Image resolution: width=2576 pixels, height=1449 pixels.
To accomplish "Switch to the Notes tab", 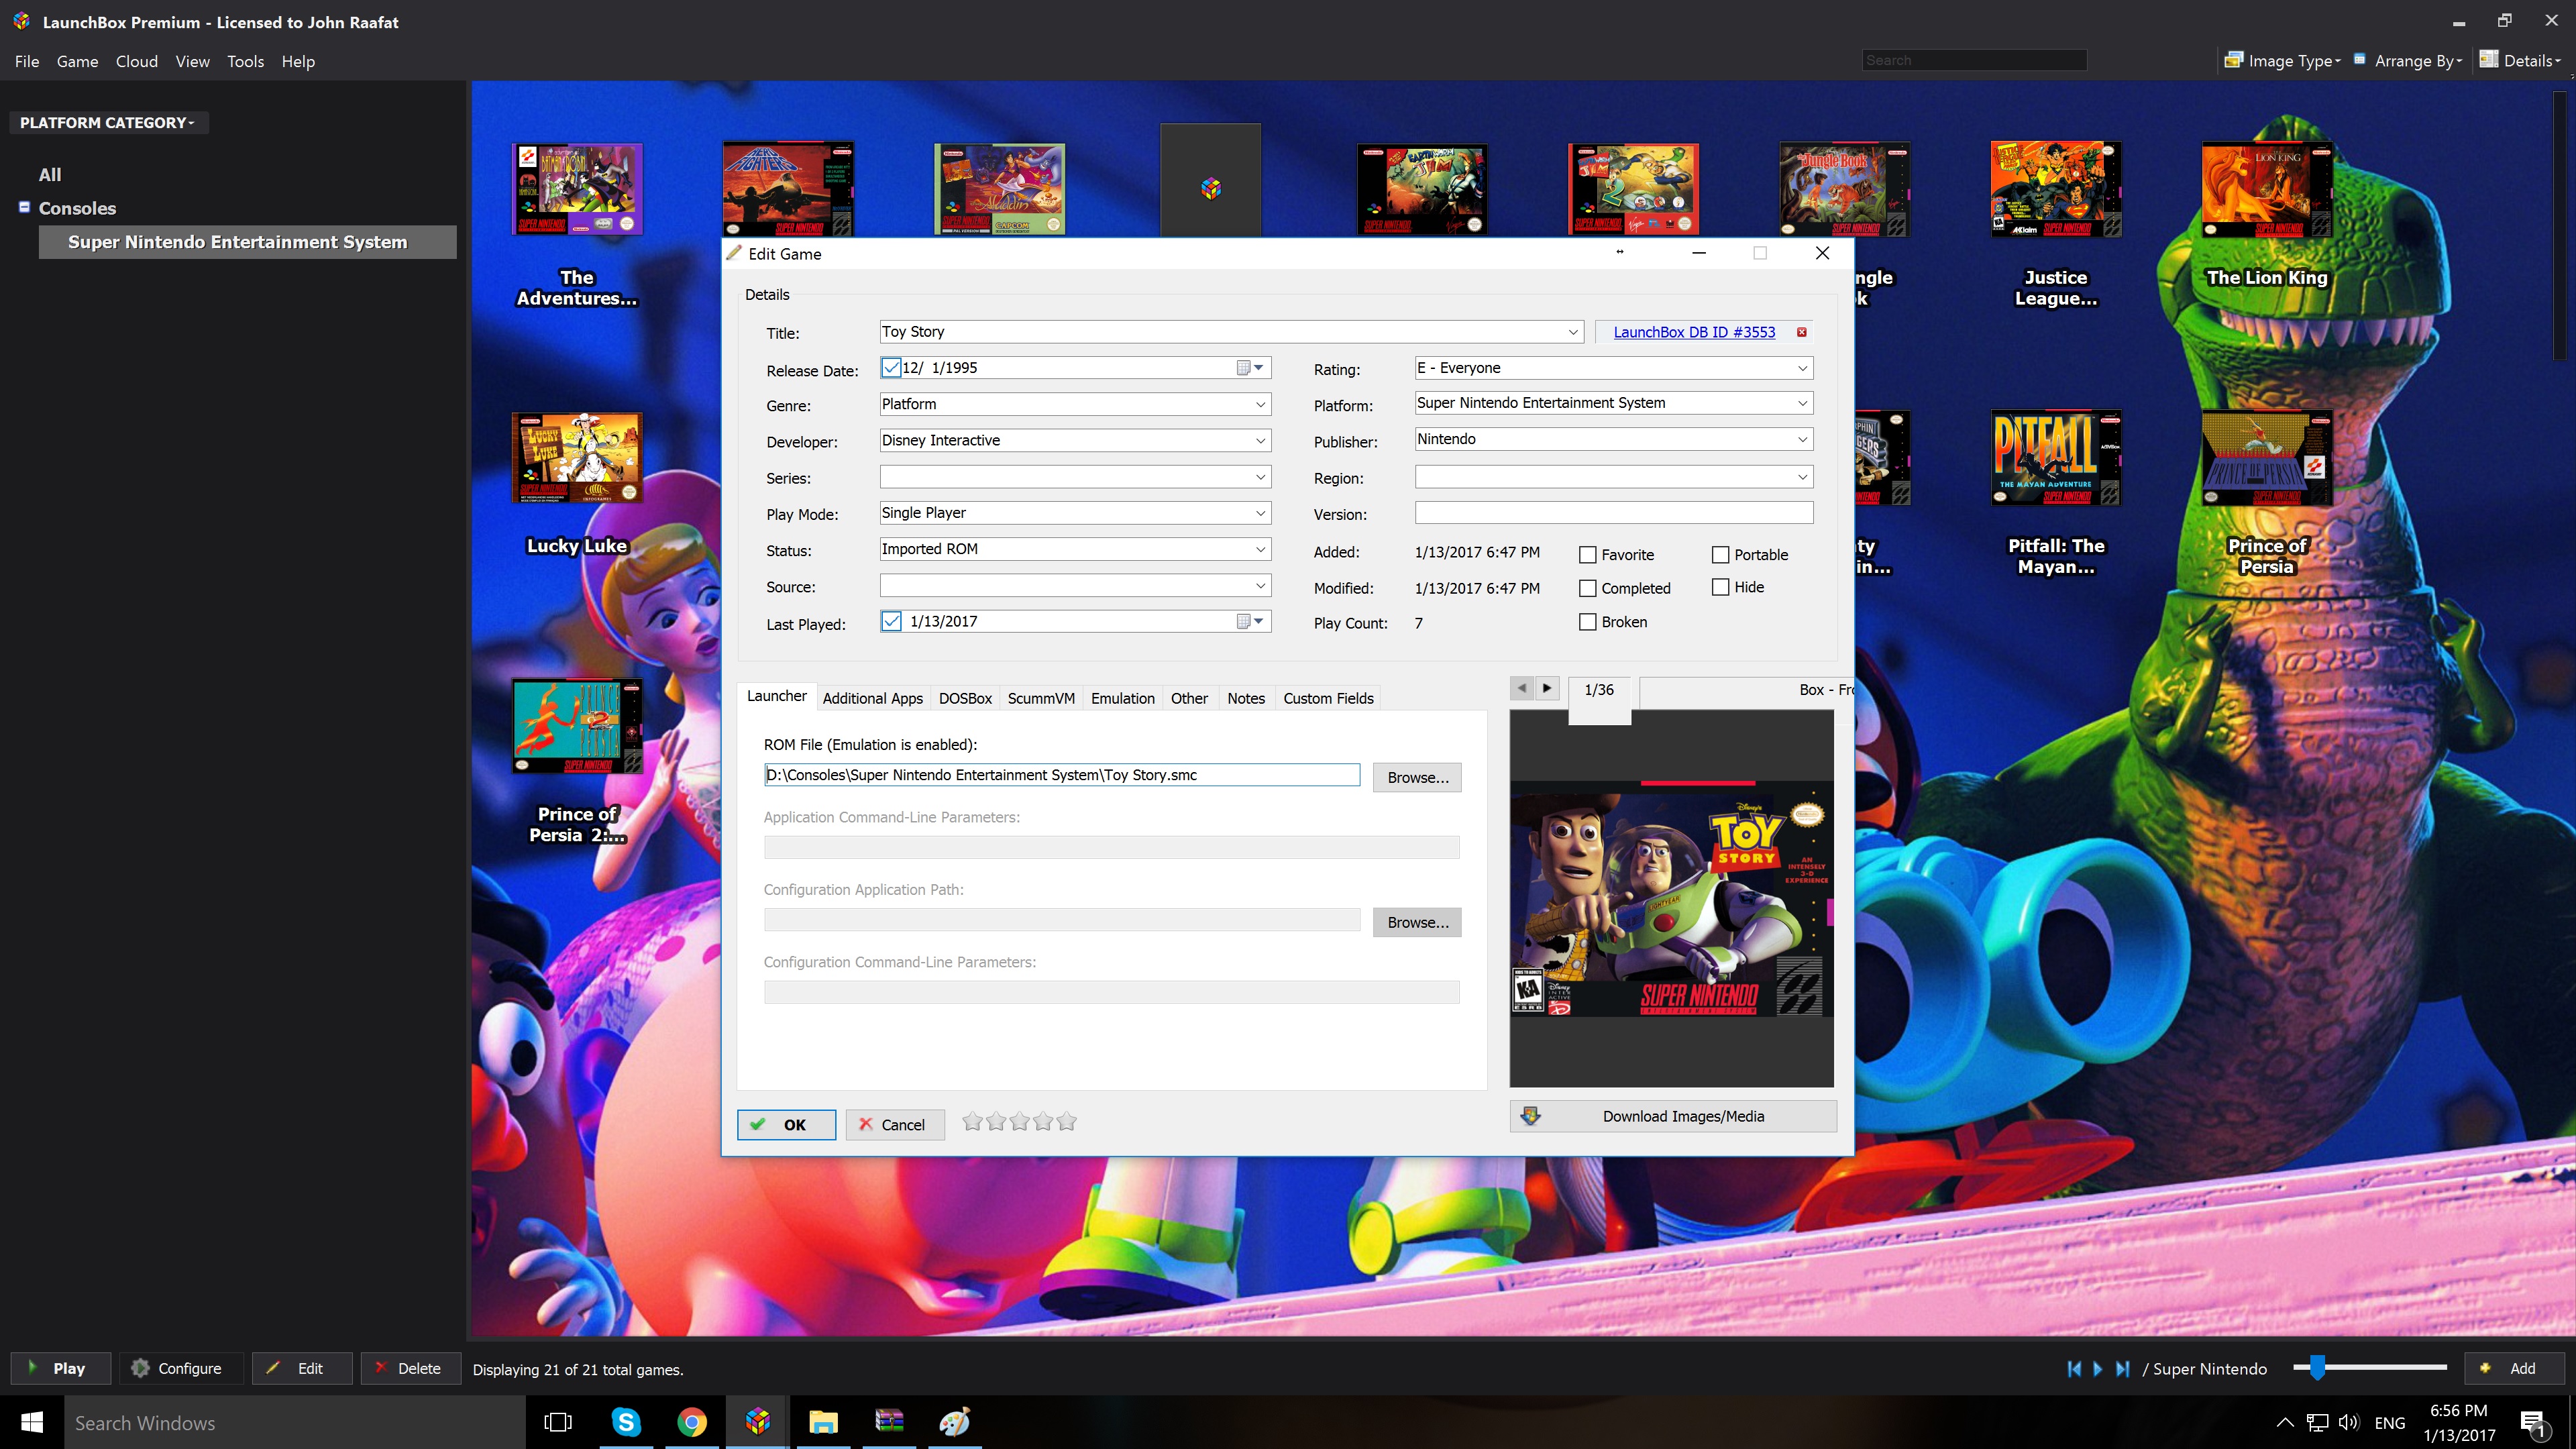I will 1245,698.
